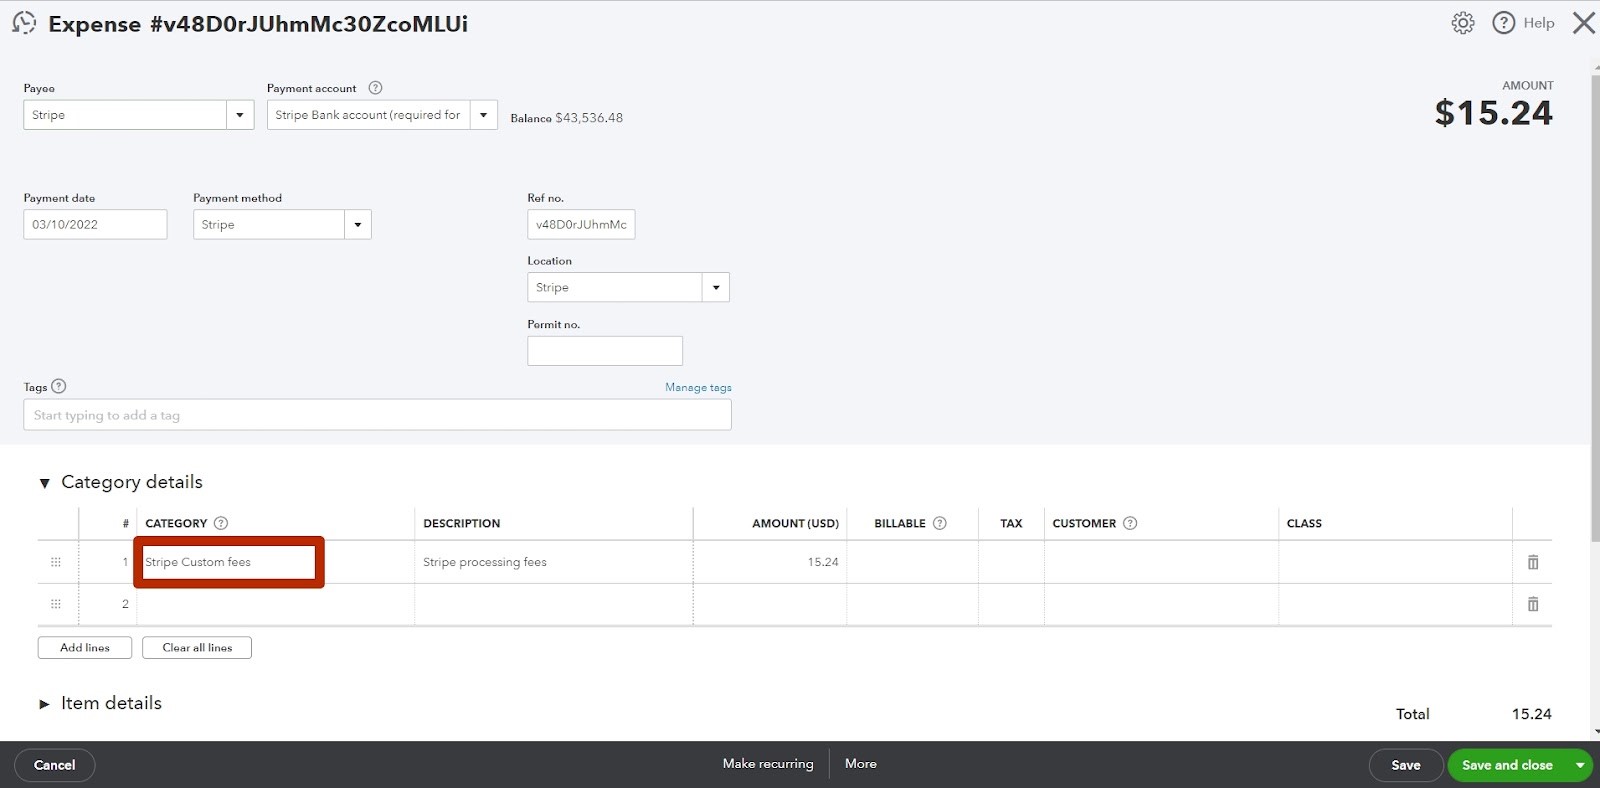1600x788 pixels.
Task: Click the Payee field showing Stripe
Action: pos(125,115)
